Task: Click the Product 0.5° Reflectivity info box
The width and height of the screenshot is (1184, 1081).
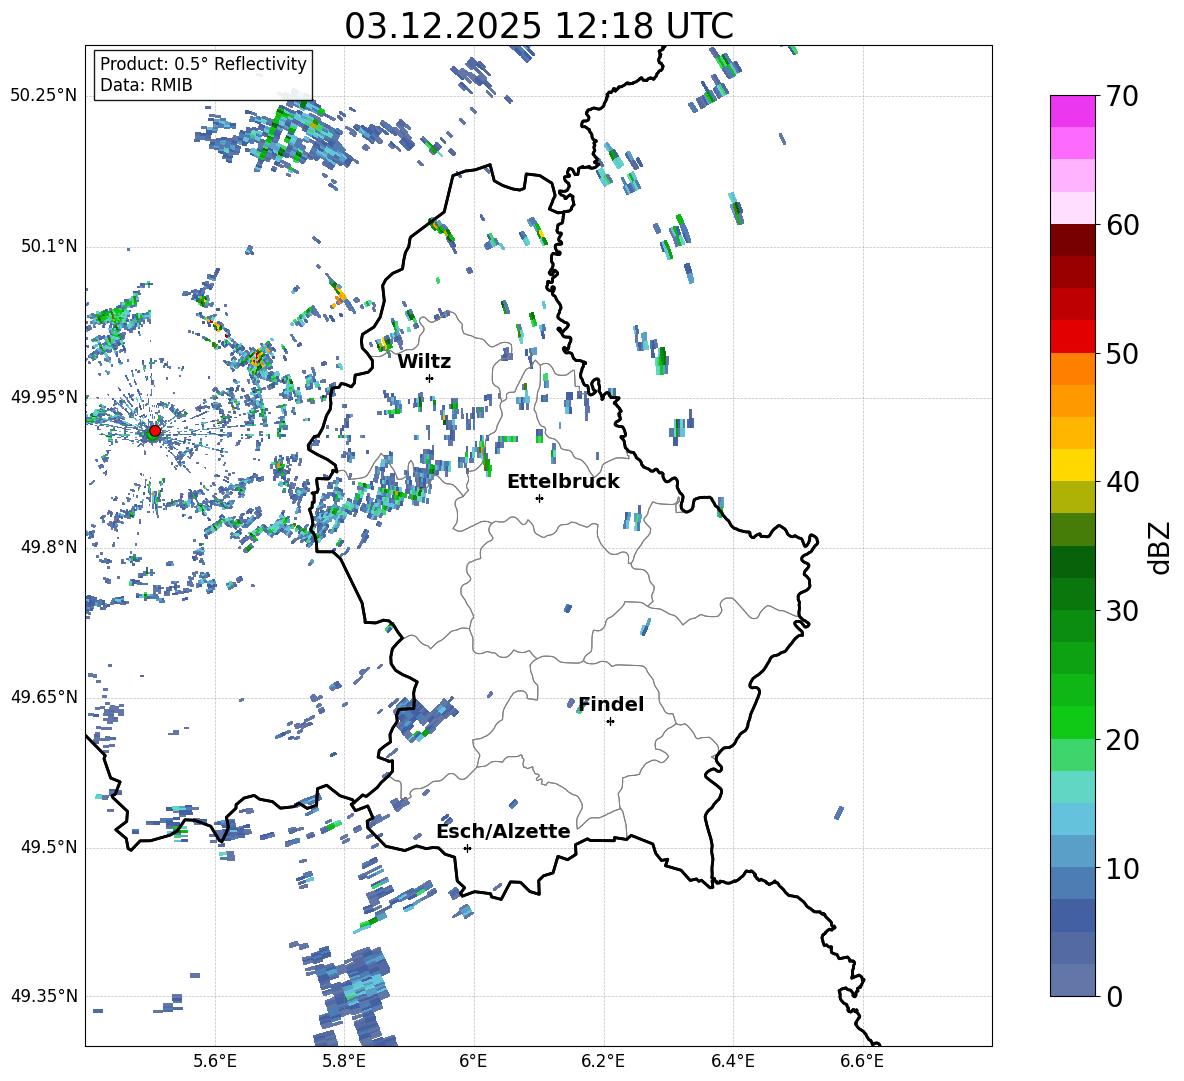Action: click(203, 75)
